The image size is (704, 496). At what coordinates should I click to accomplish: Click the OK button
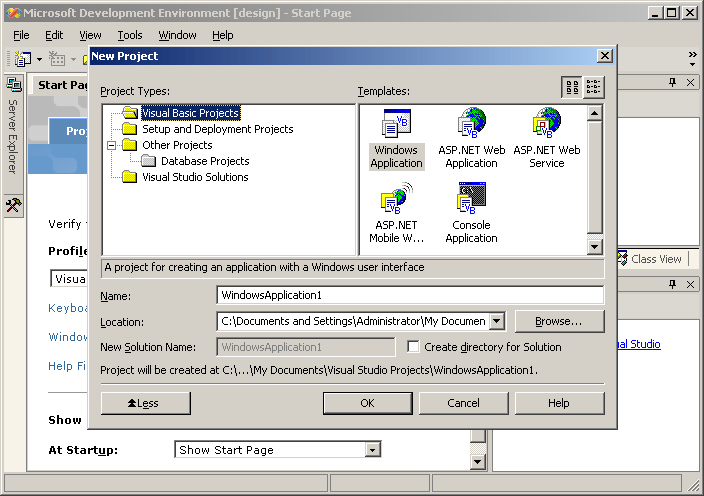coord(367,403)
